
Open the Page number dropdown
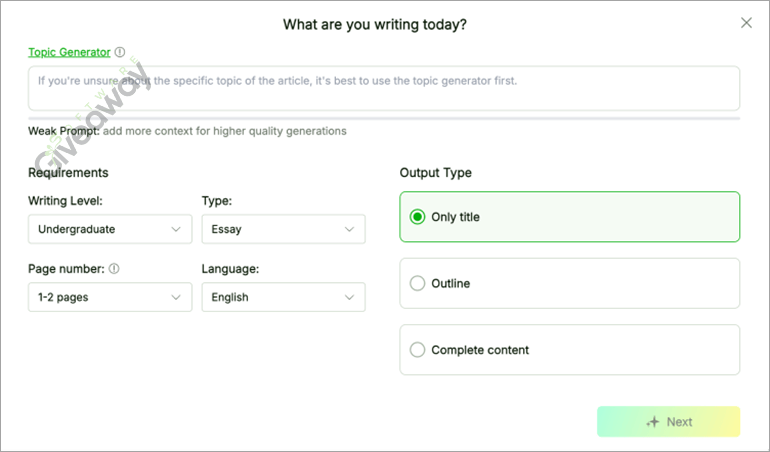pyautogui.click(x=110, y=297)
